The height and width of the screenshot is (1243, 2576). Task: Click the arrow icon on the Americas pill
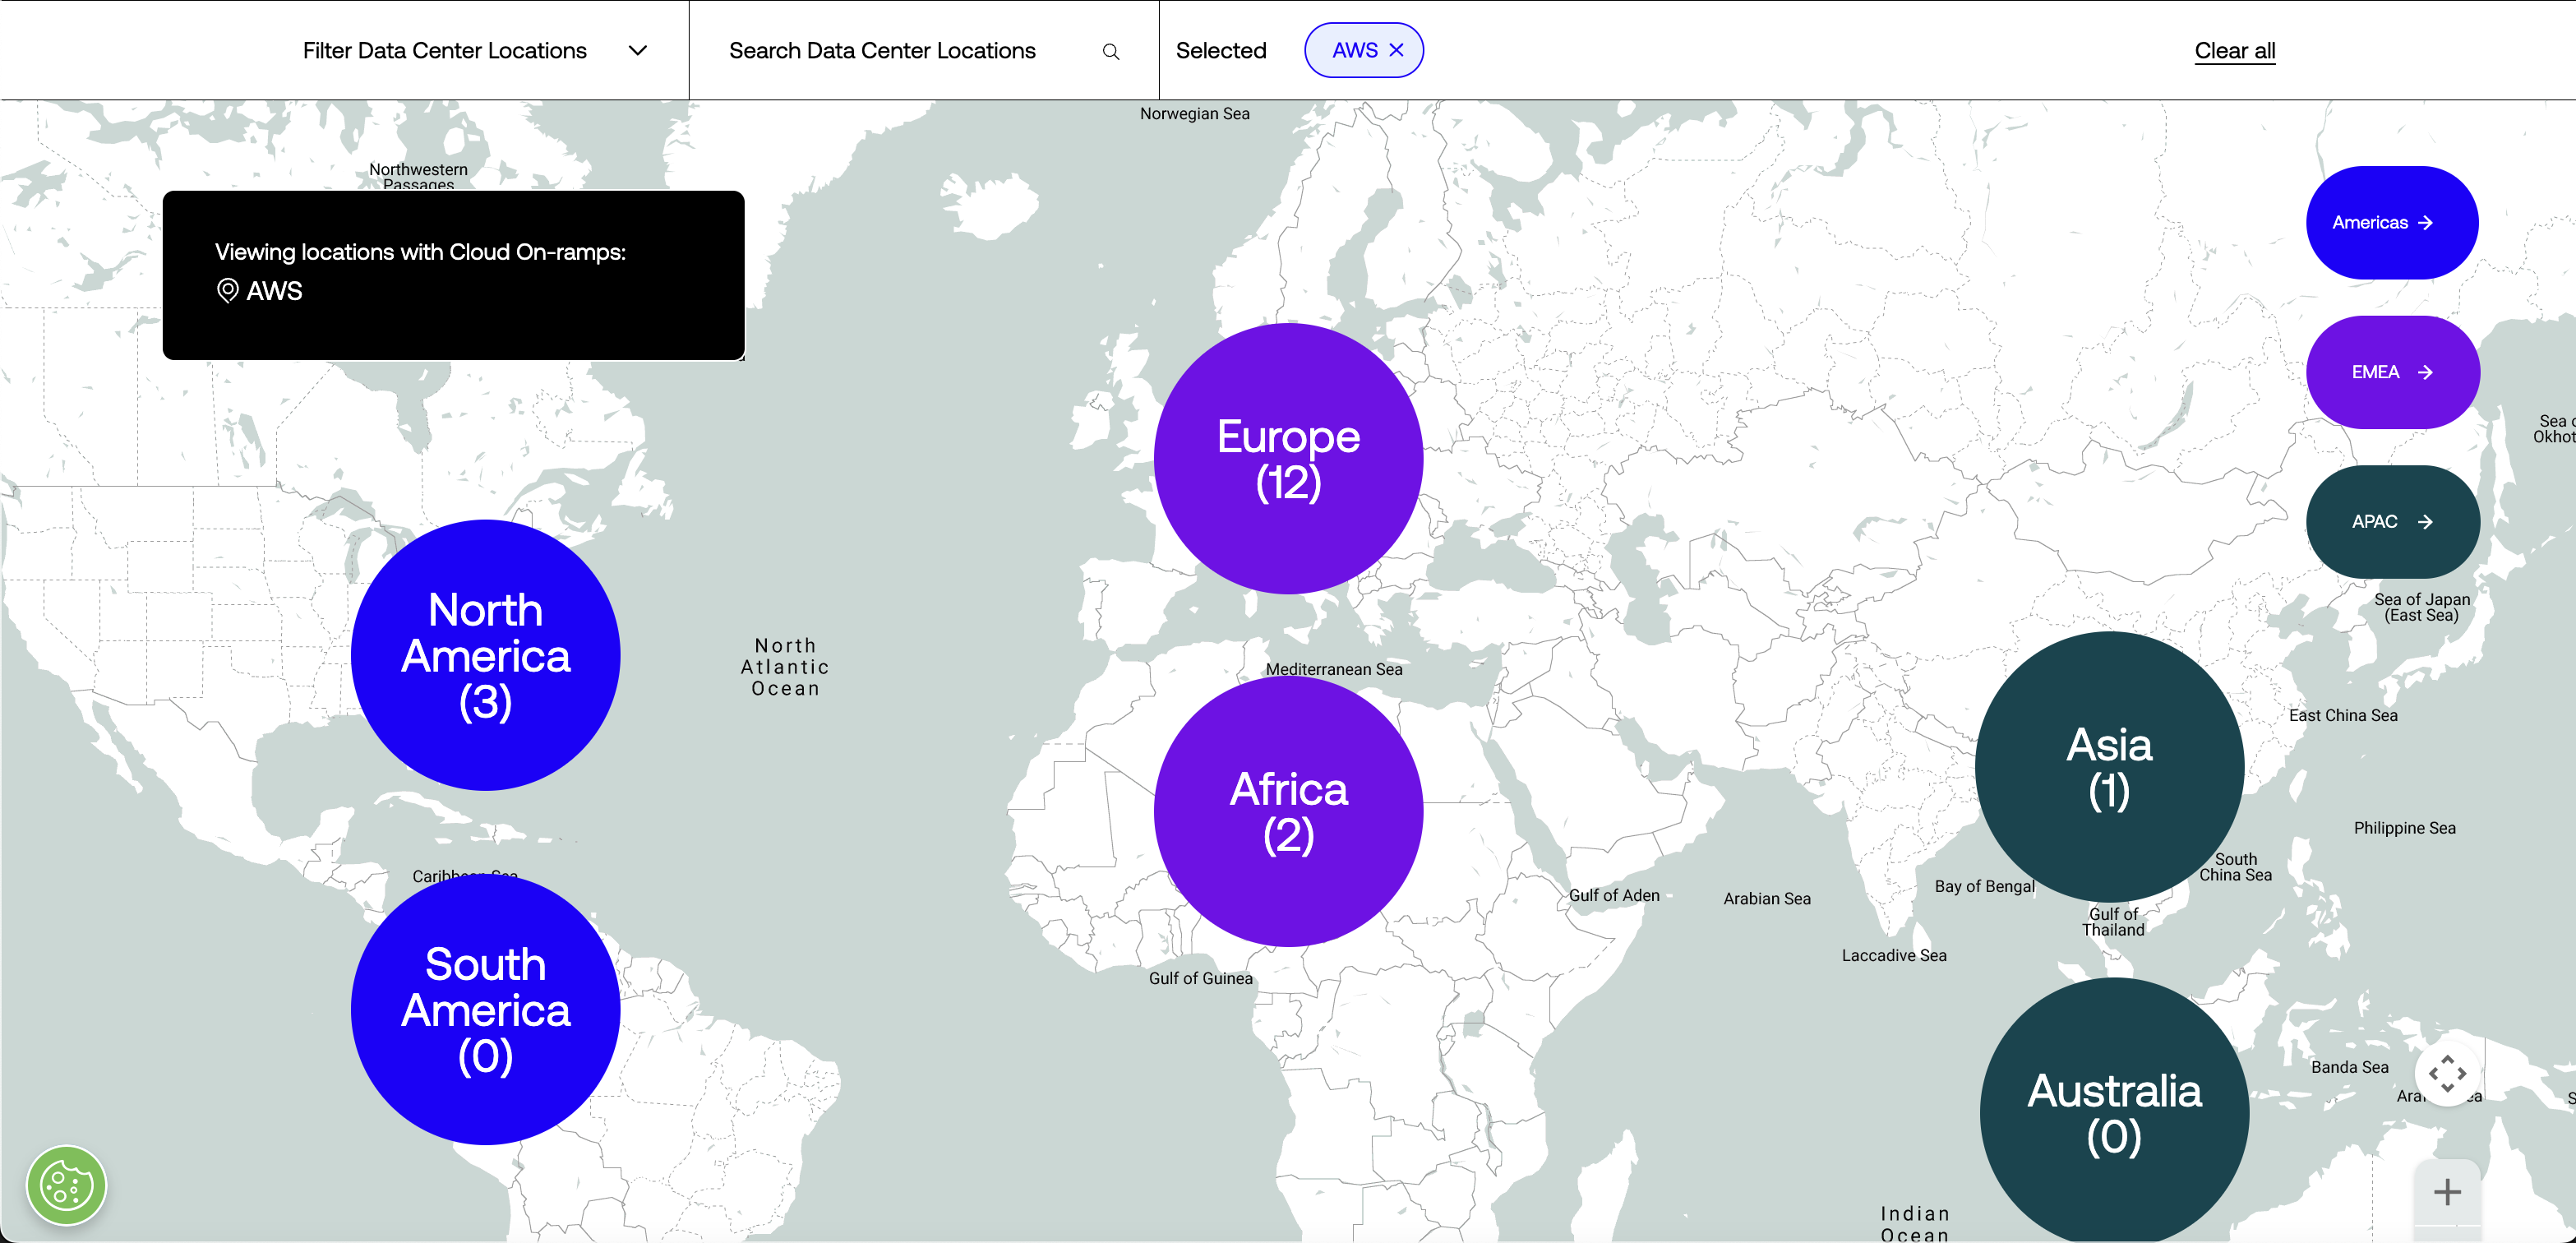pos(2426,222)
